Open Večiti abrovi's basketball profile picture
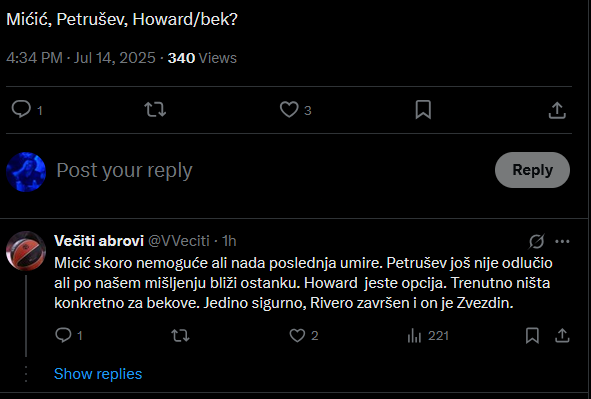 click(26, 251)
